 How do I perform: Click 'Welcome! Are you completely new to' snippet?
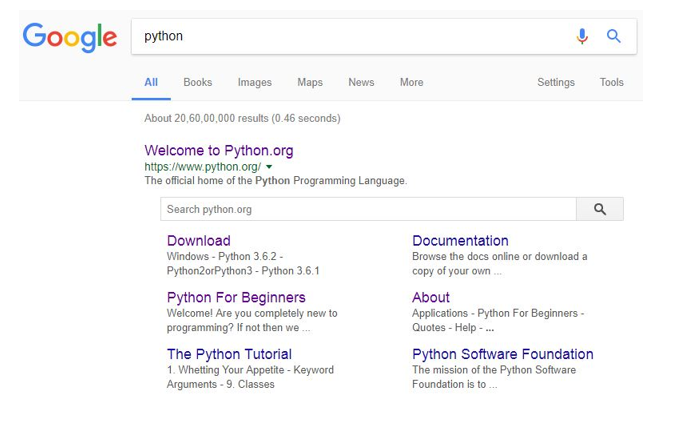tap(252, 313)
